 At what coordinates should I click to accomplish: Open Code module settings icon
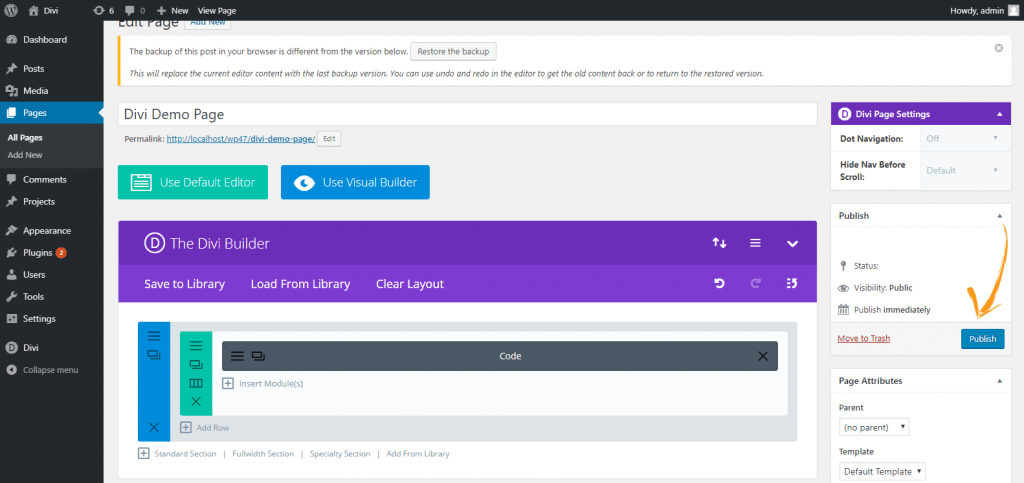pyautogui.click(x=238, y=356)
